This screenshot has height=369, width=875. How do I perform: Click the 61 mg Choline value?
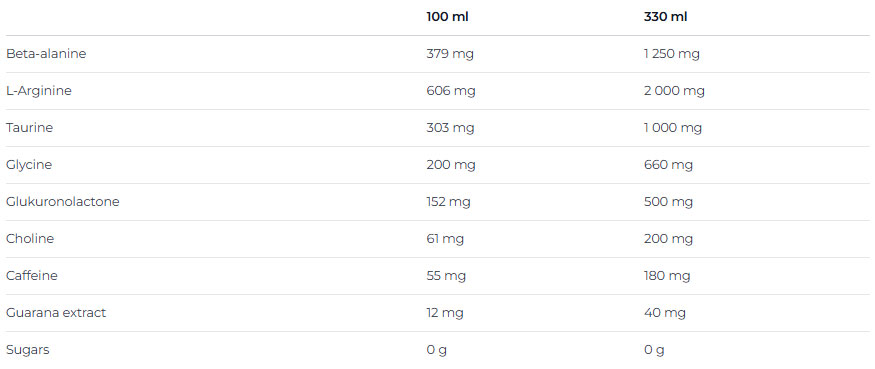click(445, 239)
